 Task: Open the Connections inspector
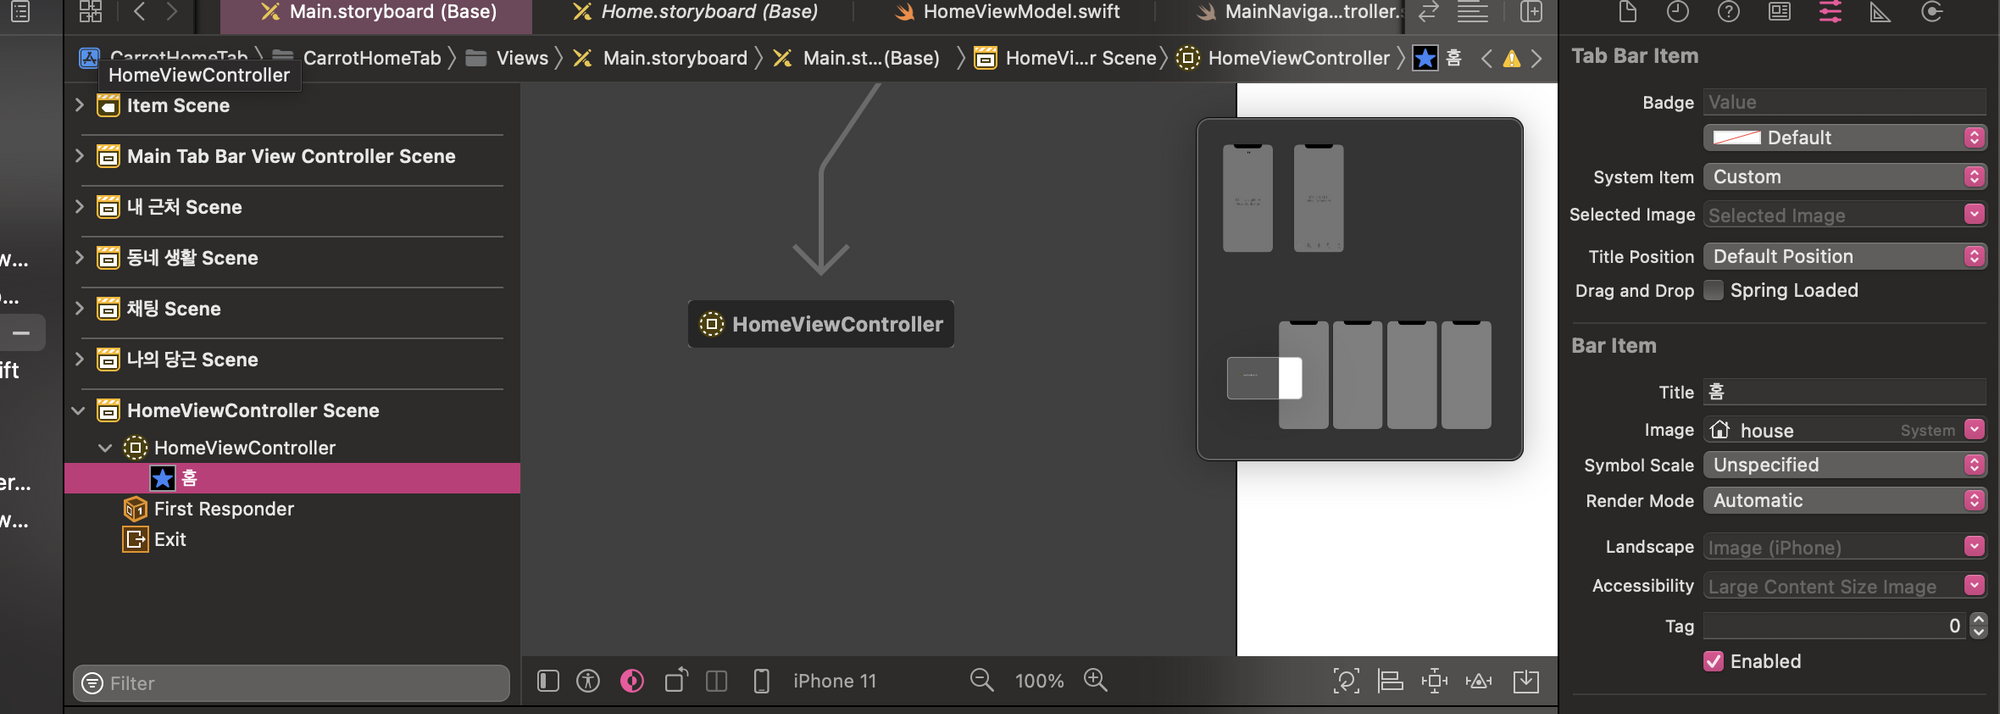(x=1932, y=12)
